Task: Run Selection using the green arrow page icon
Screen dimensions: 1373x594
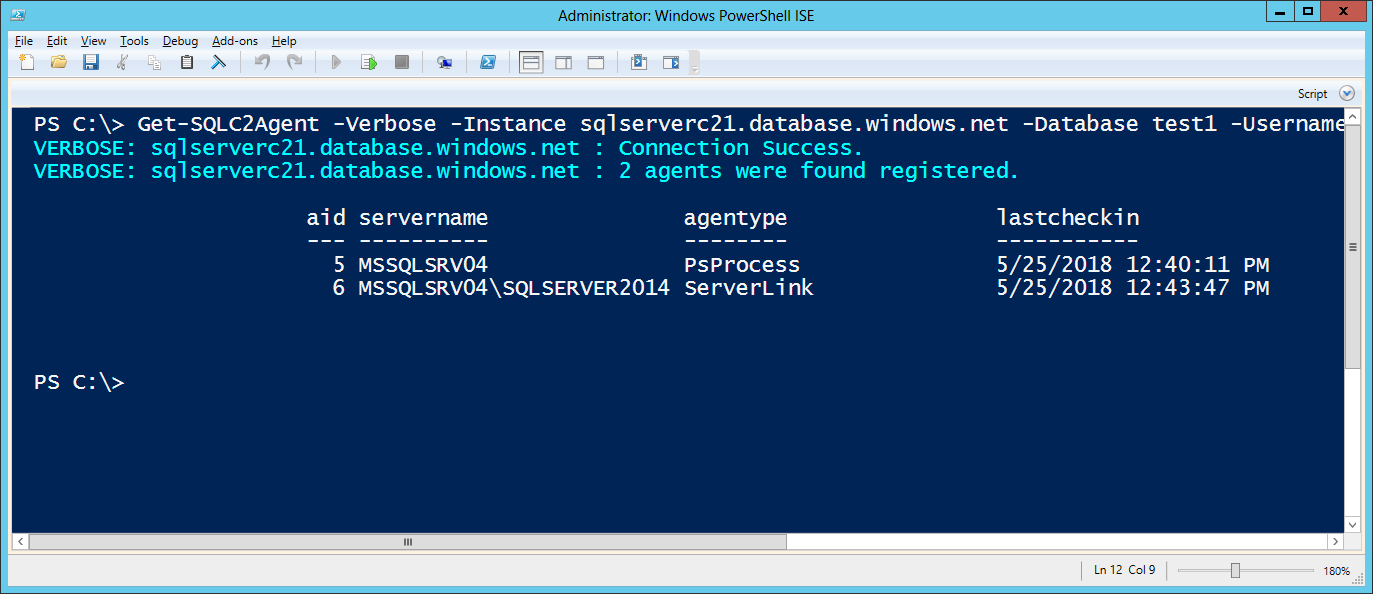Action: [369, 62]
